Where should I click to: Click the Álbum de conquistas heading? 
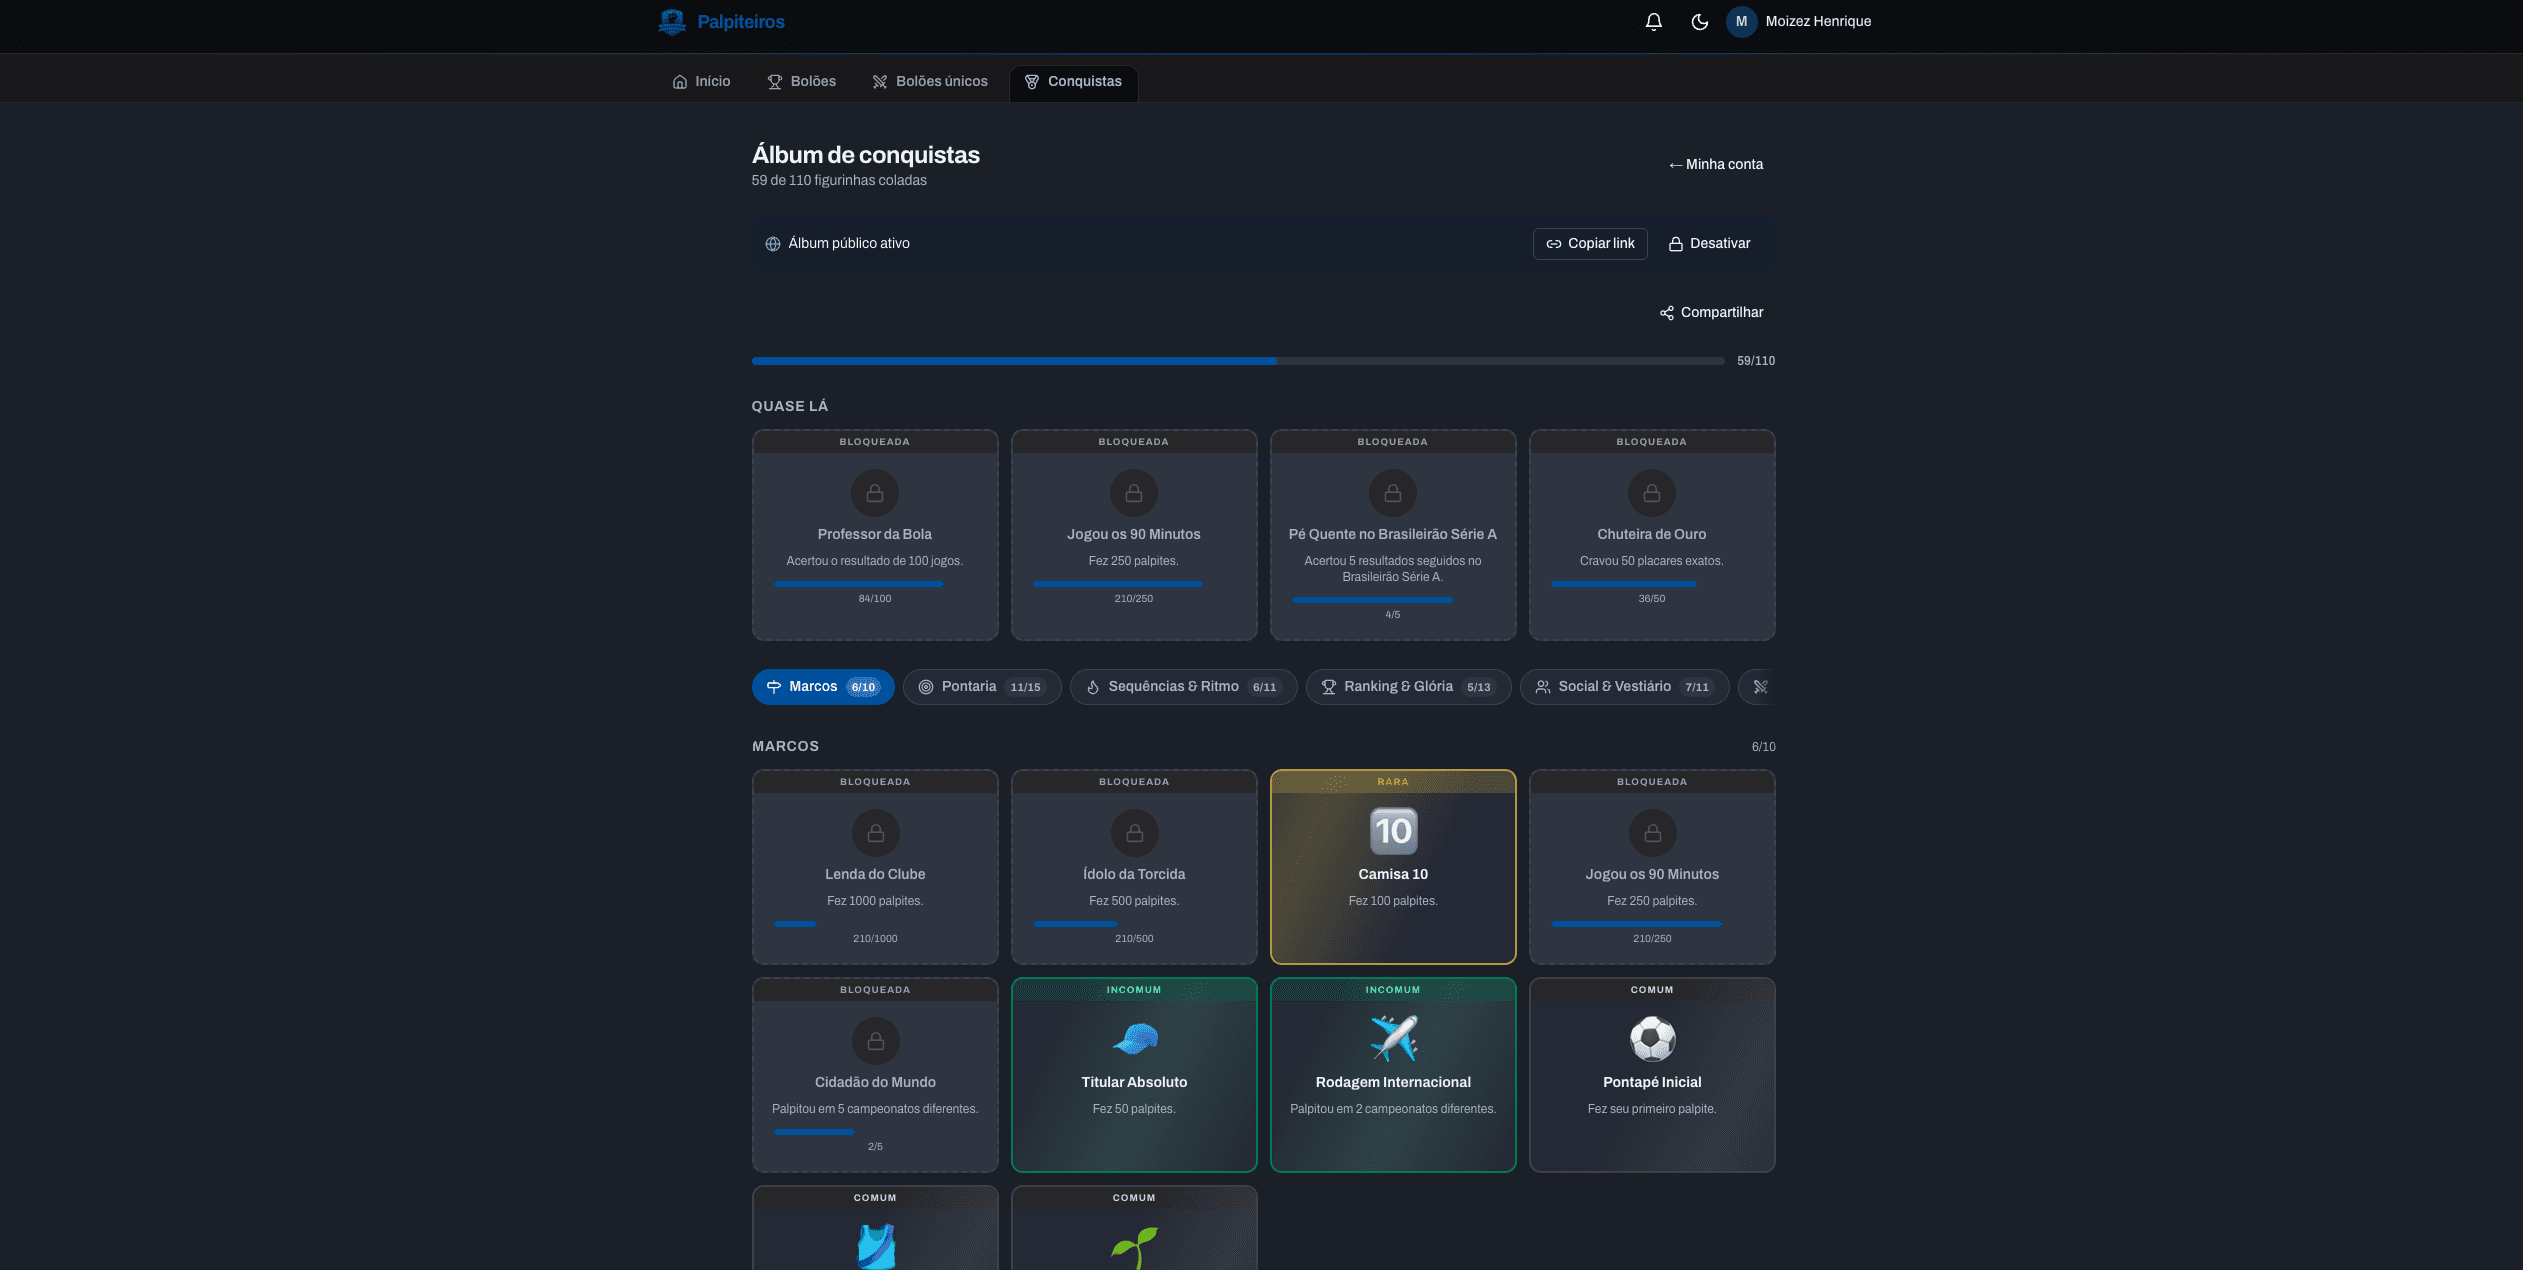(866, 155)
